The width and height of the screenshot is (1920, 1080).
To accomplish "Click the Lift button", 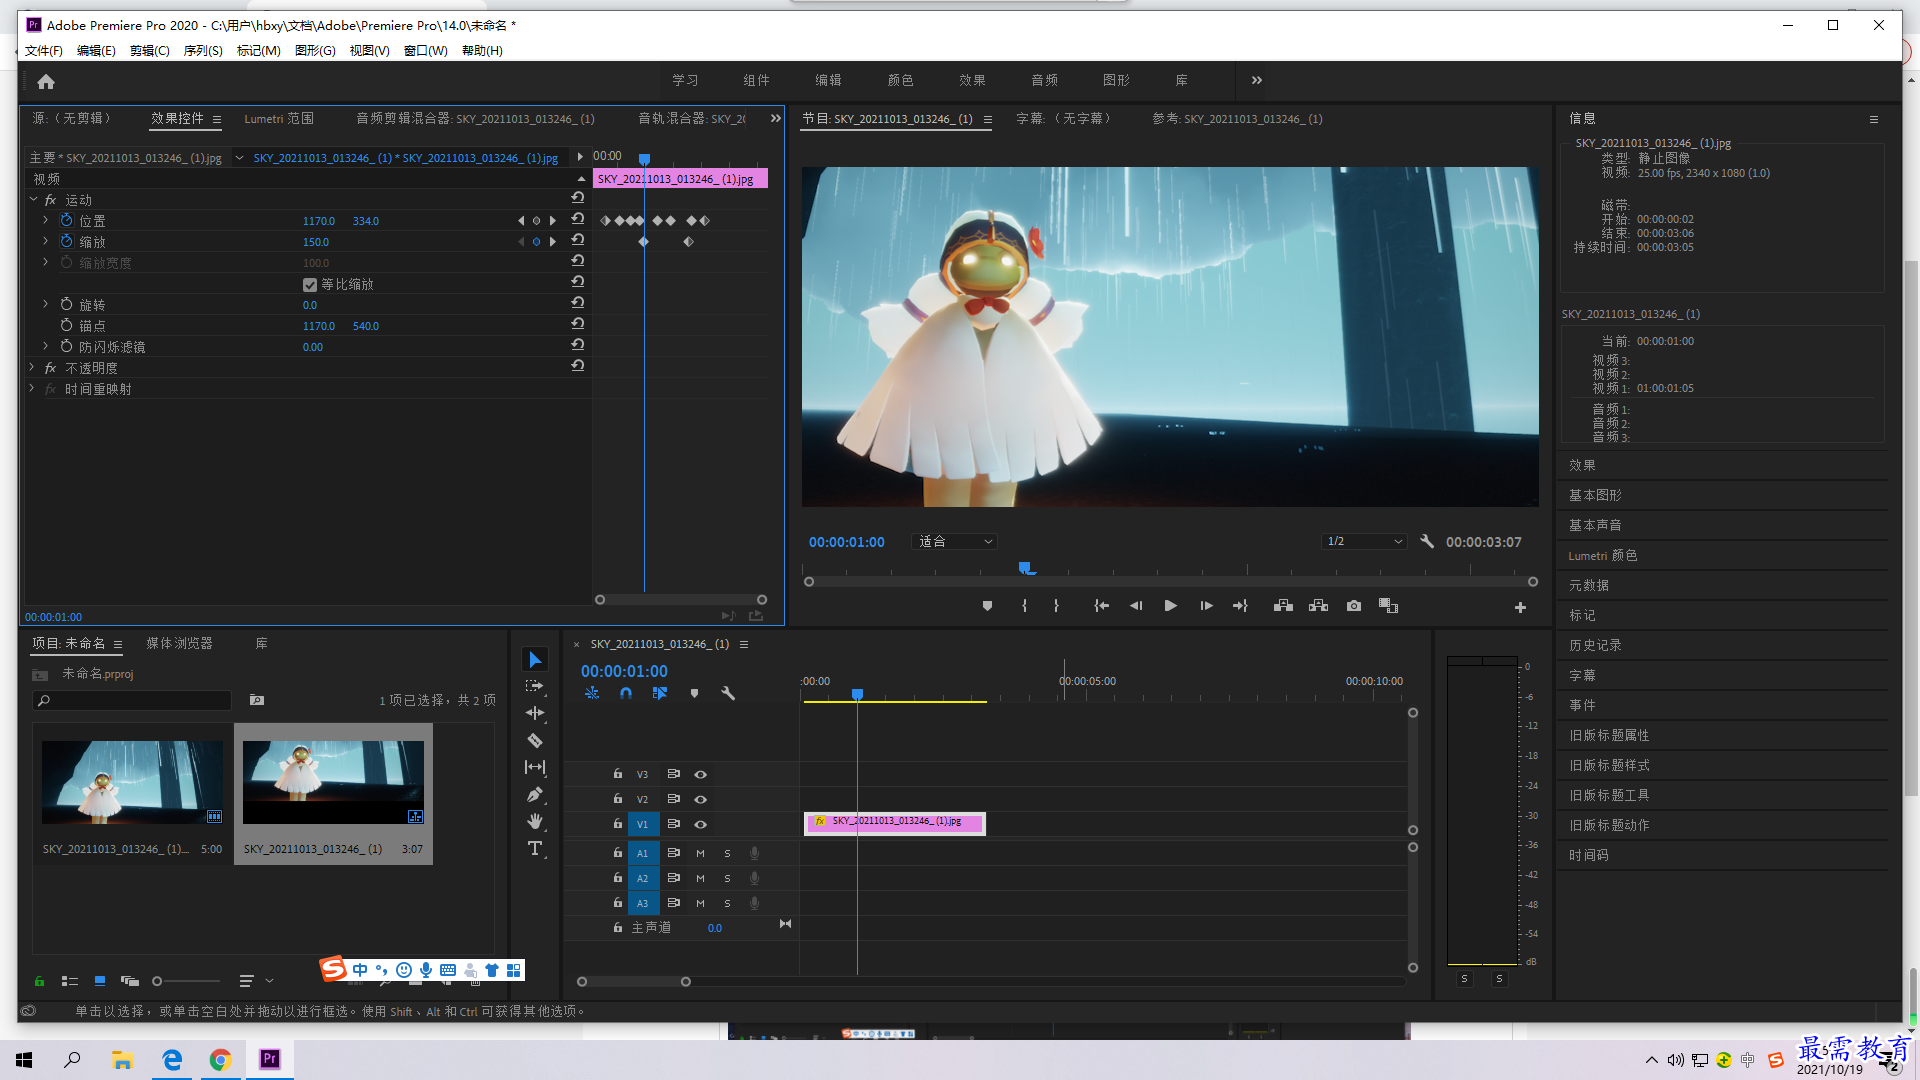I will click(1283, 606).
